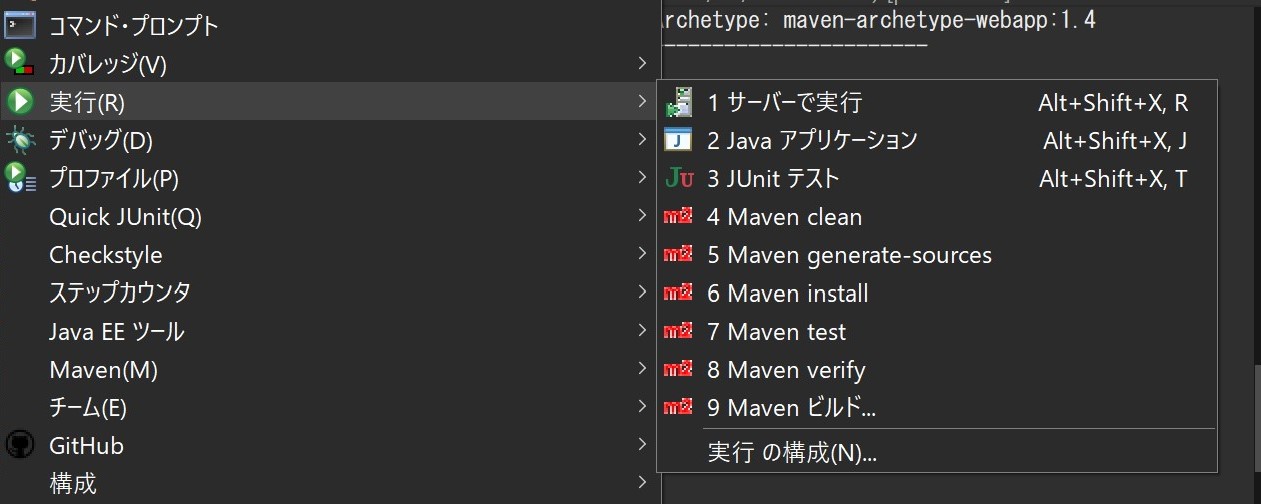Viewport: 1261px width, 504px height.
Task: Choose '3 JUnit テスト' from submenu
Action: point(937,179)
